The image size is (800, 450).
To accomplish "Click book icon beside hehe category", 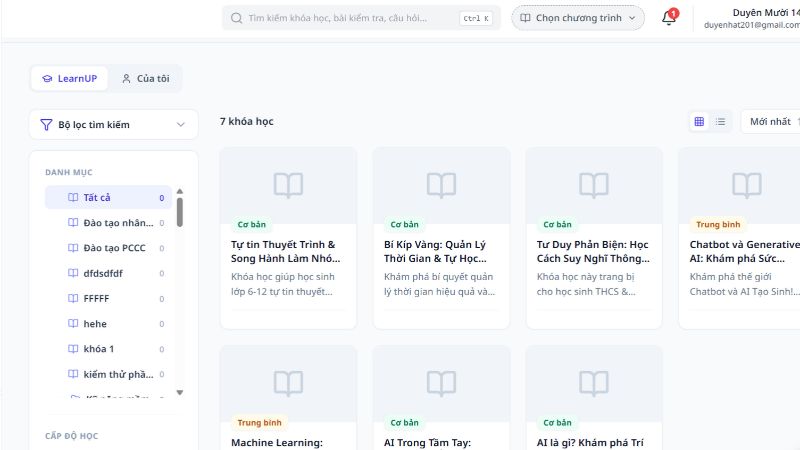I will 73,323.
